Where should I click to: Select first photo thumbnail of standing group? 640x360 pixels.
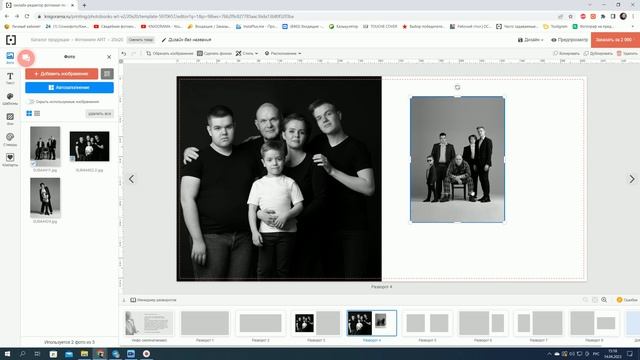(45, 146)
